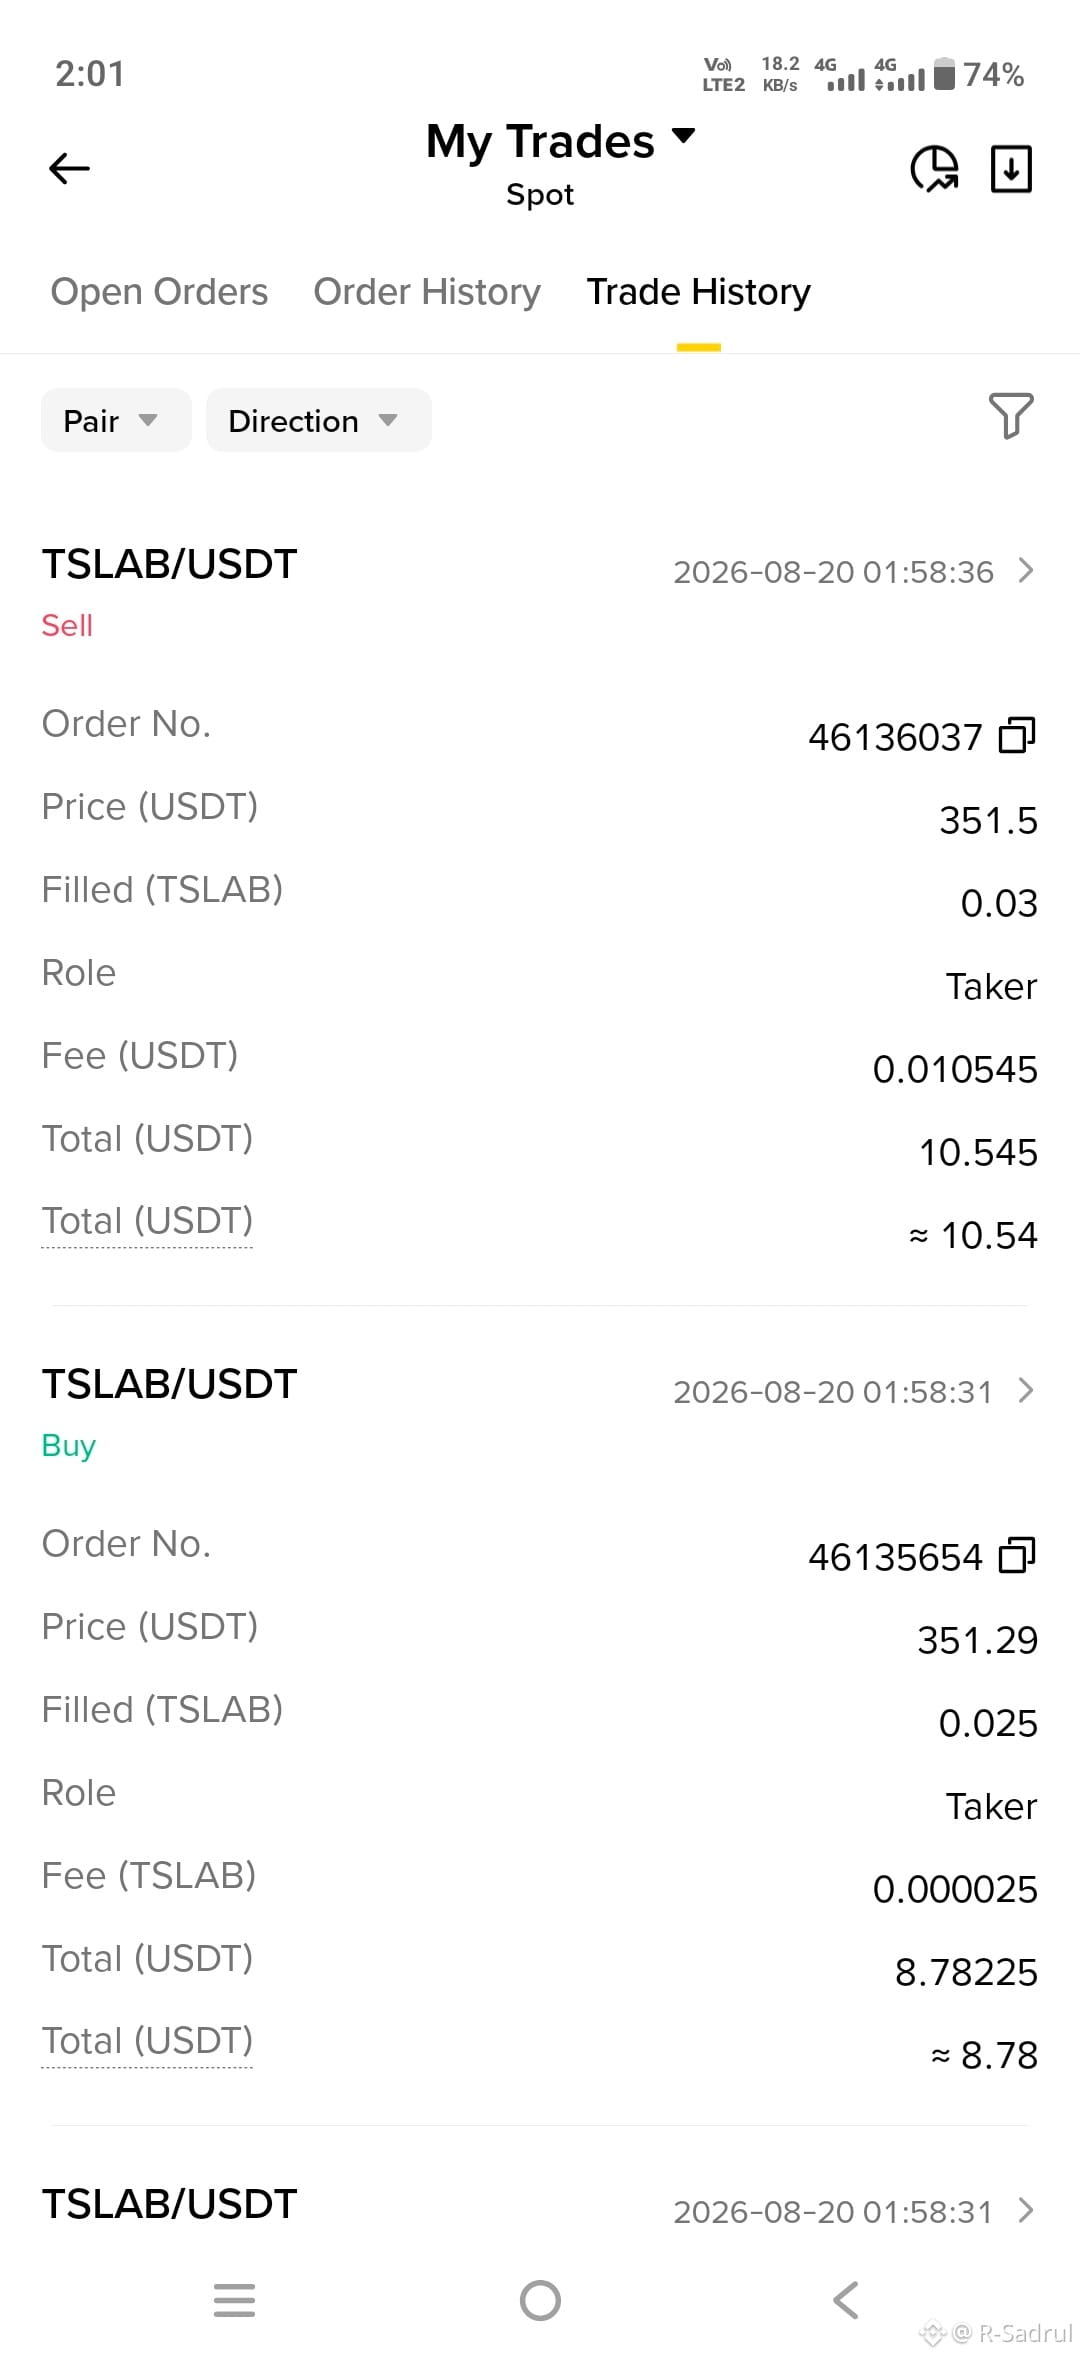This screenshot has height=2358, width=1080.
Task: Tap the Android recent apps icon
Action: [x=234, y=2300]
